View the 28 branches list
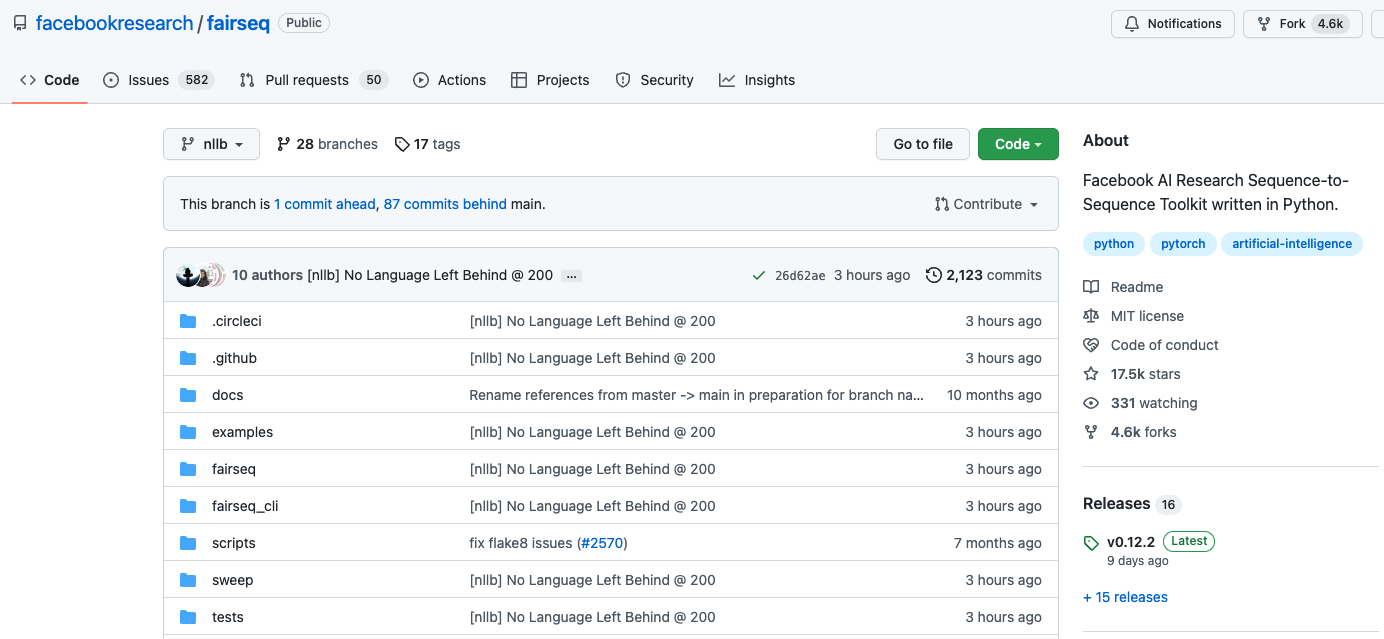 tap(327, 144)
